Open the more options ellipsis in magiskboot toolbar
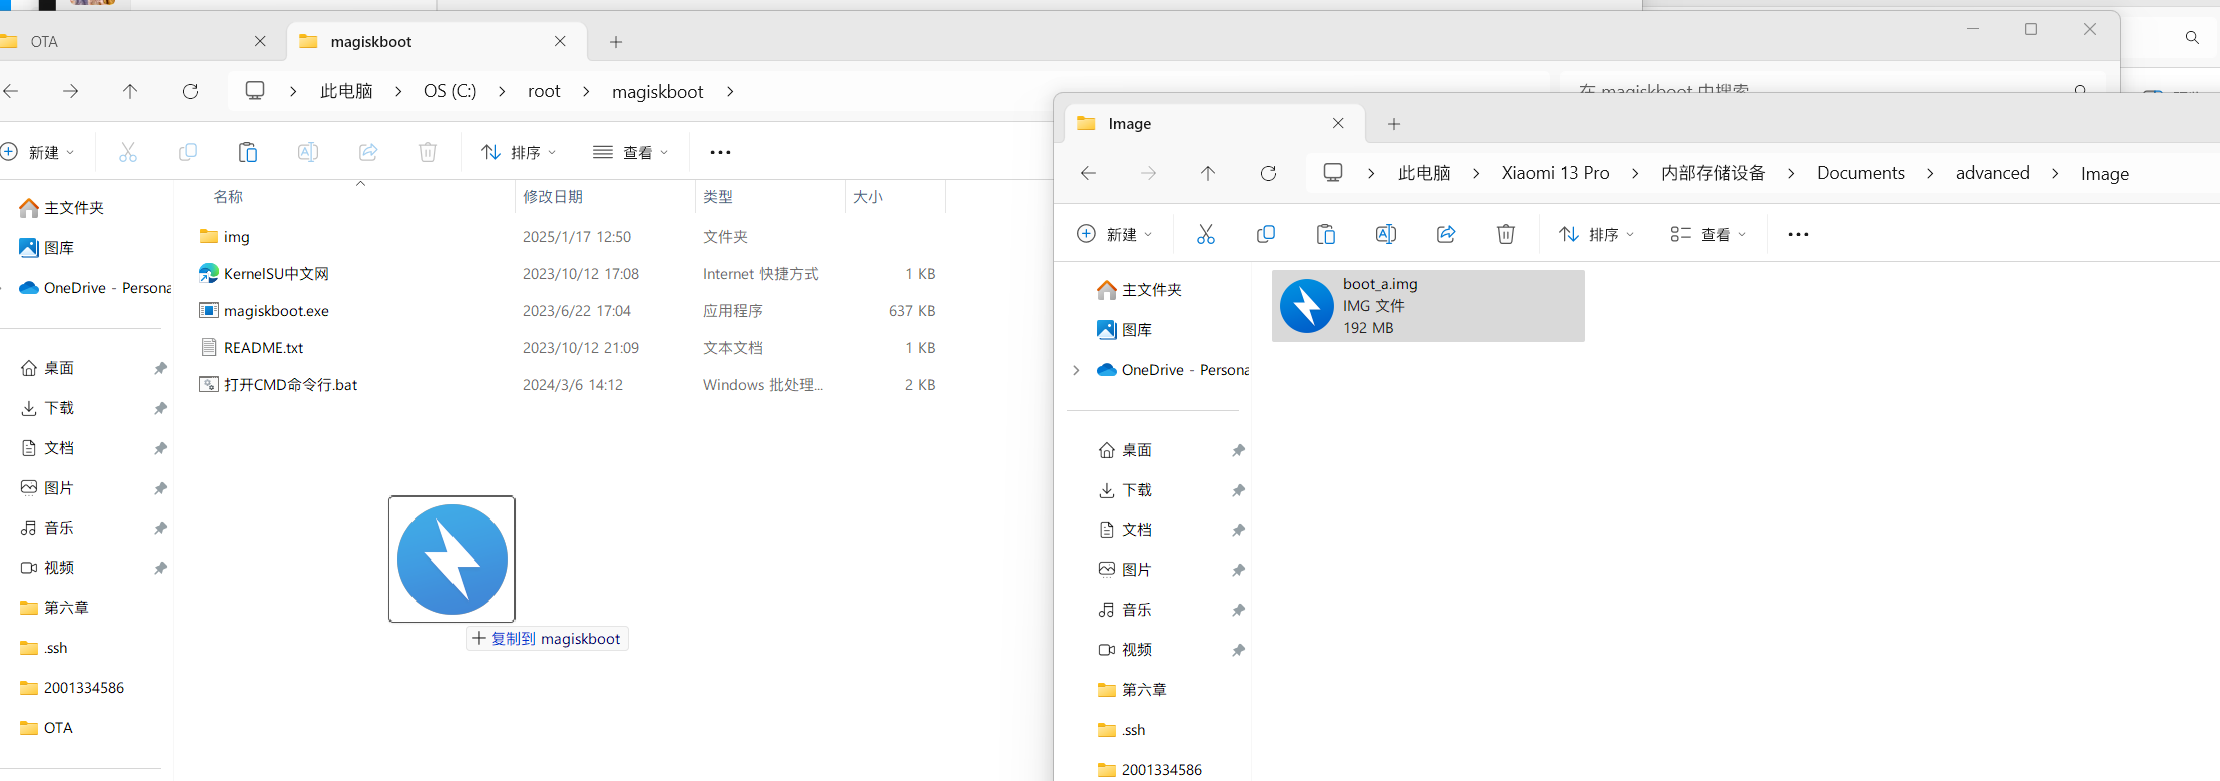This screenshot has height=781, width=2220. (x=720, y=152)
